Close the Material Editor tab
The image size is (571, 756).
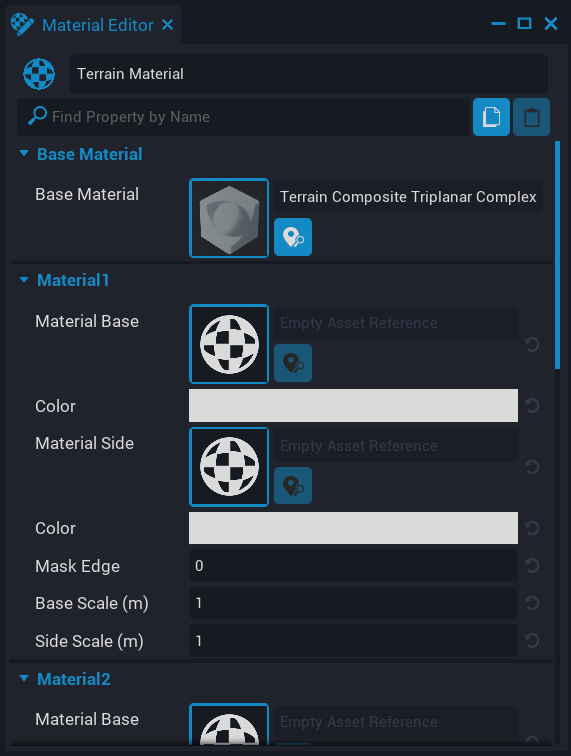click(x=167, y=25)
